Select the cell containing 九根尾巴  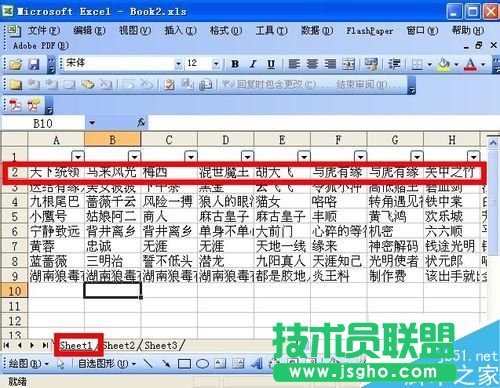[56, 201]
